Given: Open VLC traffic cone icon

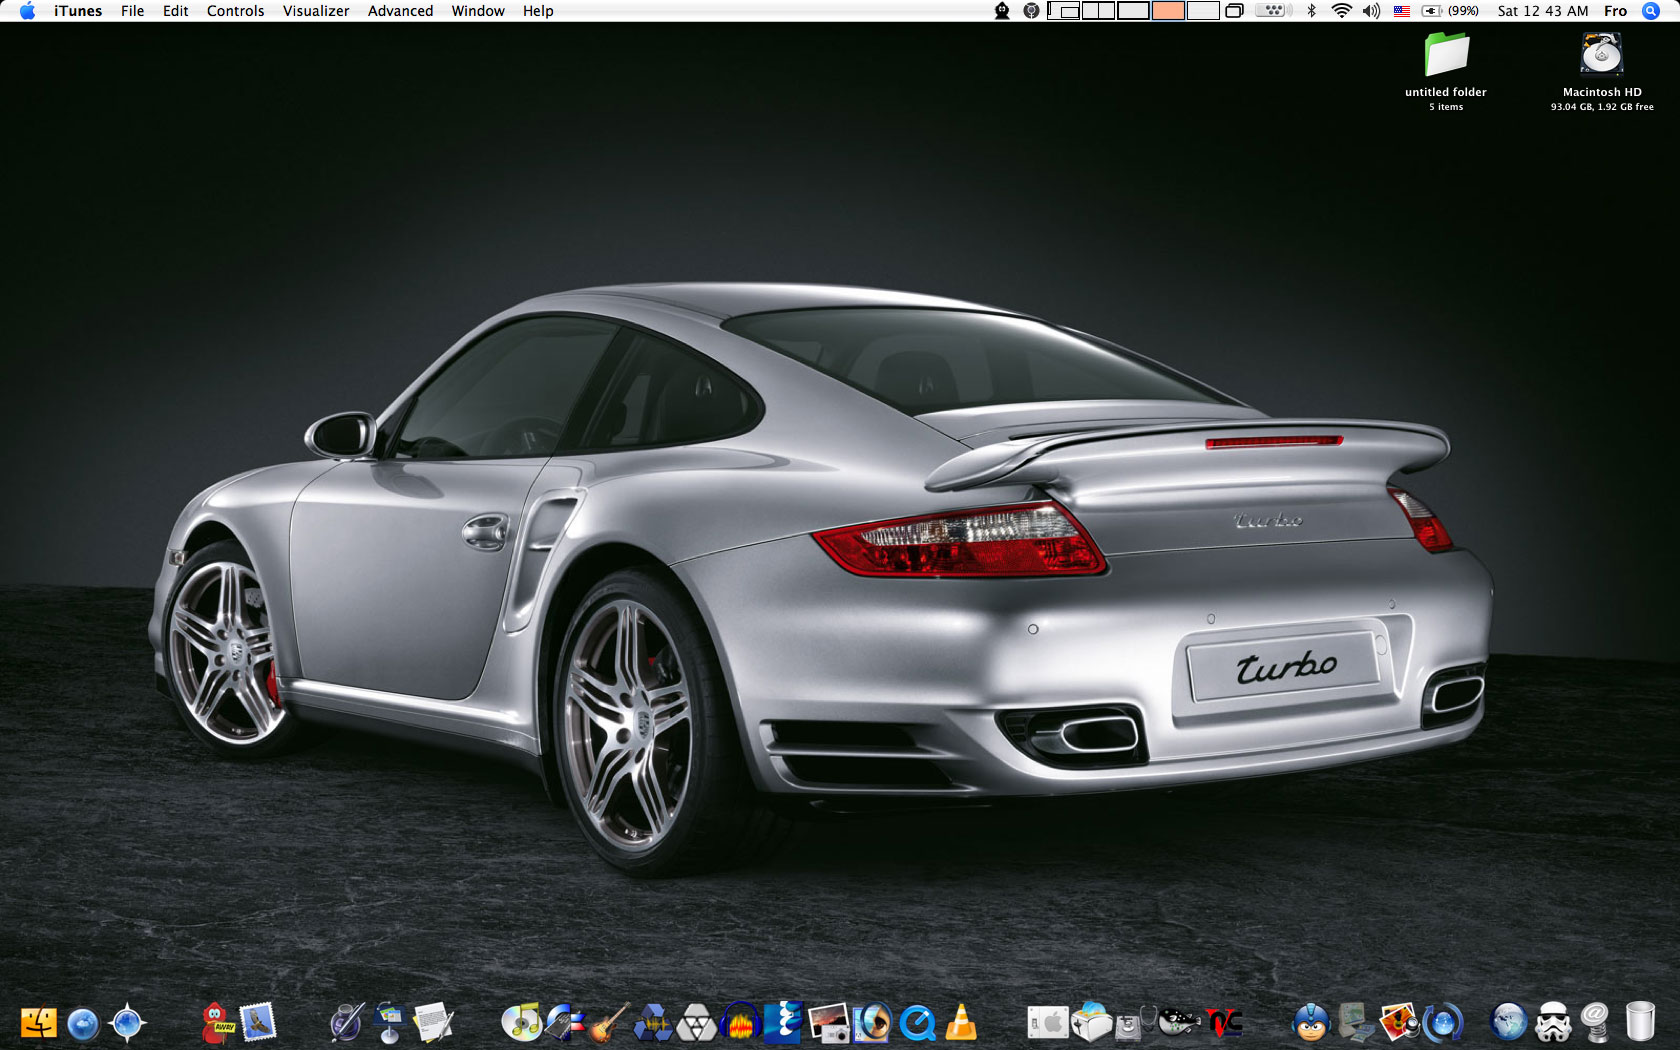Looking at the screenshot, I should [960, 1023].
